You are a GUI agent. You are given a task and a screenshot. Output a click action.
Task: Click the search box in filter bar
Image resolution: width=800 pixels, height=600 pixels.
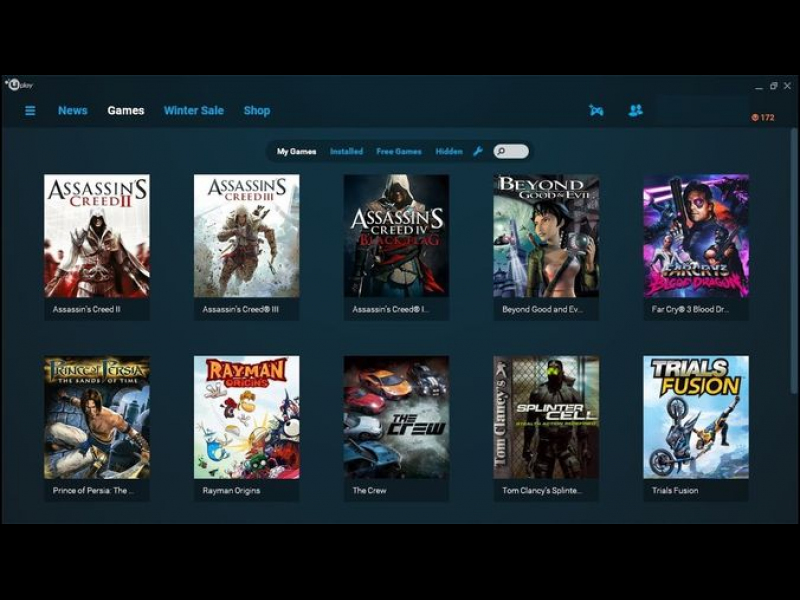(511, 152)
